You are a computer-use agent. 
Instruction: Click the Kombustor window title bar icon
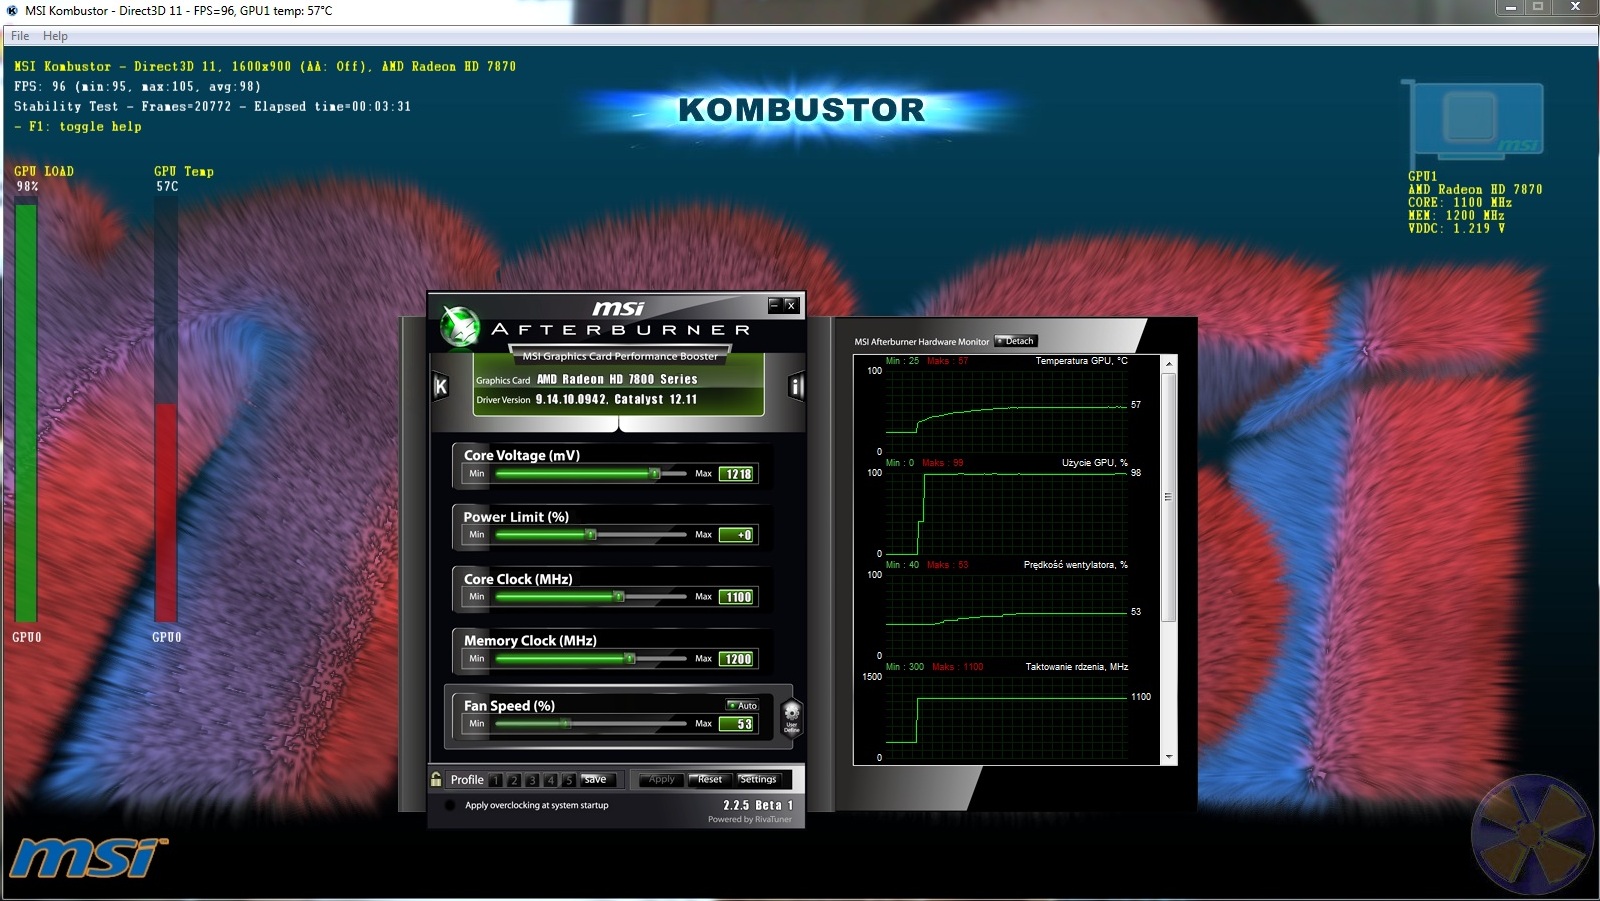tap(12, 10)
